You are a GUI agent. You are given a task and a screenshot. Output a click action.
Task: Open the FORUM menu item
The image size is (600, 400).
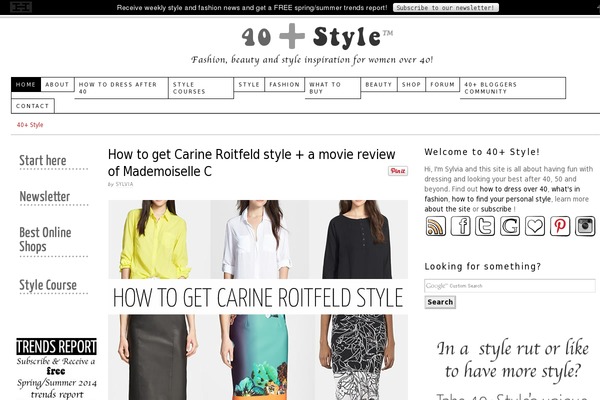coord(442,84)
